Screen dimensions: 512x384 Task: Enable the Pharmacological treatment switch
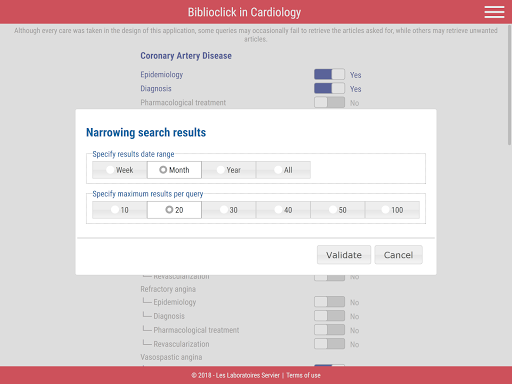[x=329, y=102]
